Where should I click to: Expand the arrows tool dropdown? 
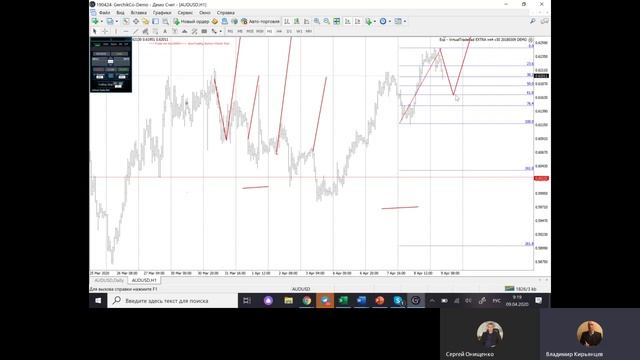[x=220, y=31]
